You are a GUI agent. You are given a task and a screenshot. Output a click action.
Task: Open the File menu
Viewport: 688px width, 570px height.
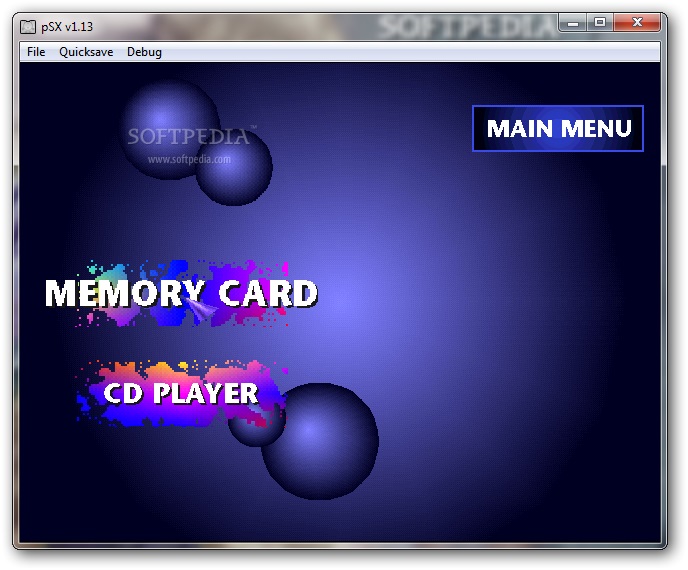point(36,52)
